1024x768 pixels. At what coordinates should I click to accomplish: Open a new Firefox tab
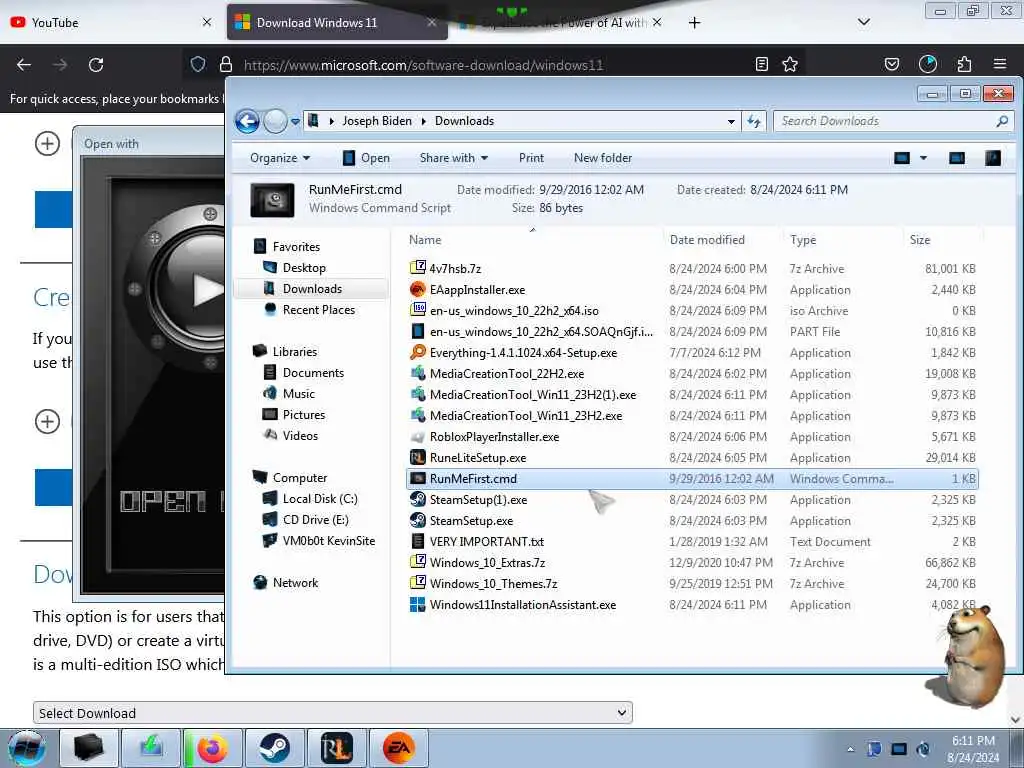pyautogui.click(x=694, y=23)
